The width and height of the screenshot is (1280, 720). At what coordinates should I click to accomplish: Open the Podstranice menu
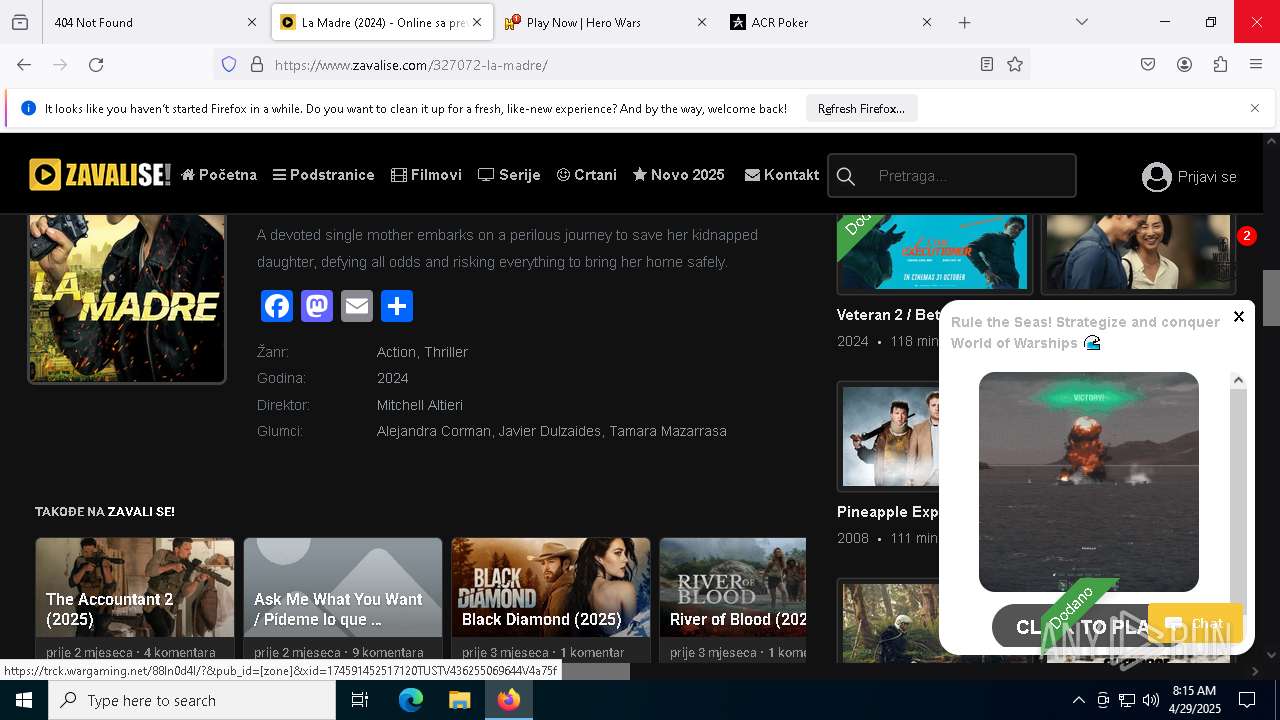(324, 175)
